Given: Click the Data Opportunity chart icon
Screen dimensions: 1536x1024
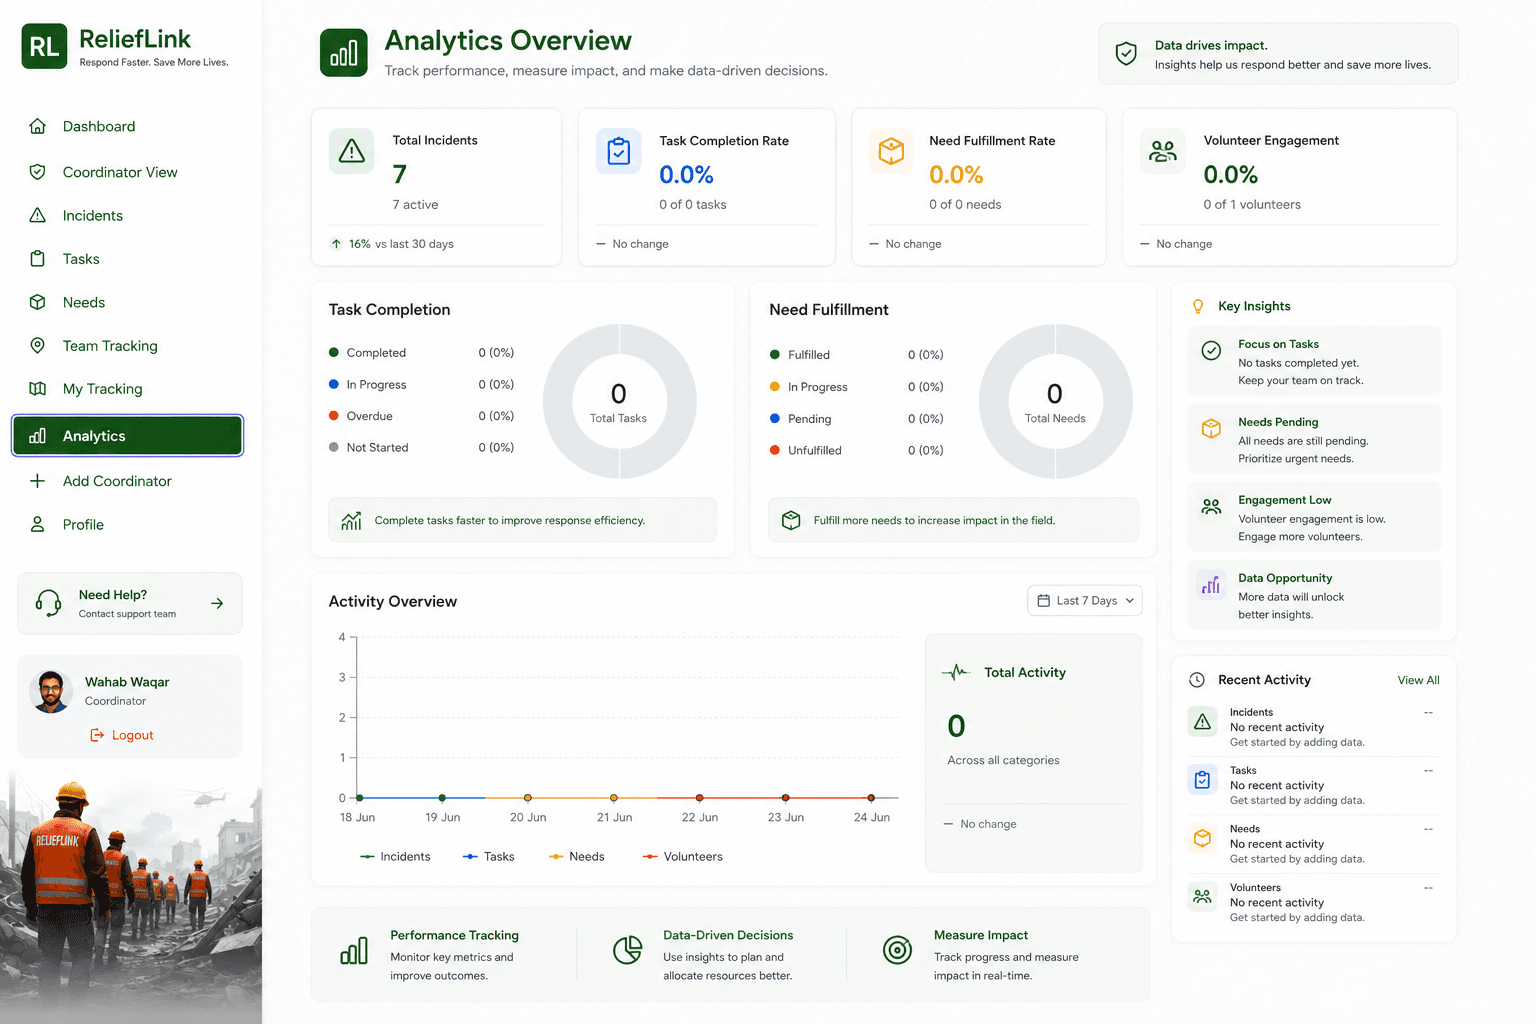Looking at the screenshot, I should click(x=1211, y=585).
